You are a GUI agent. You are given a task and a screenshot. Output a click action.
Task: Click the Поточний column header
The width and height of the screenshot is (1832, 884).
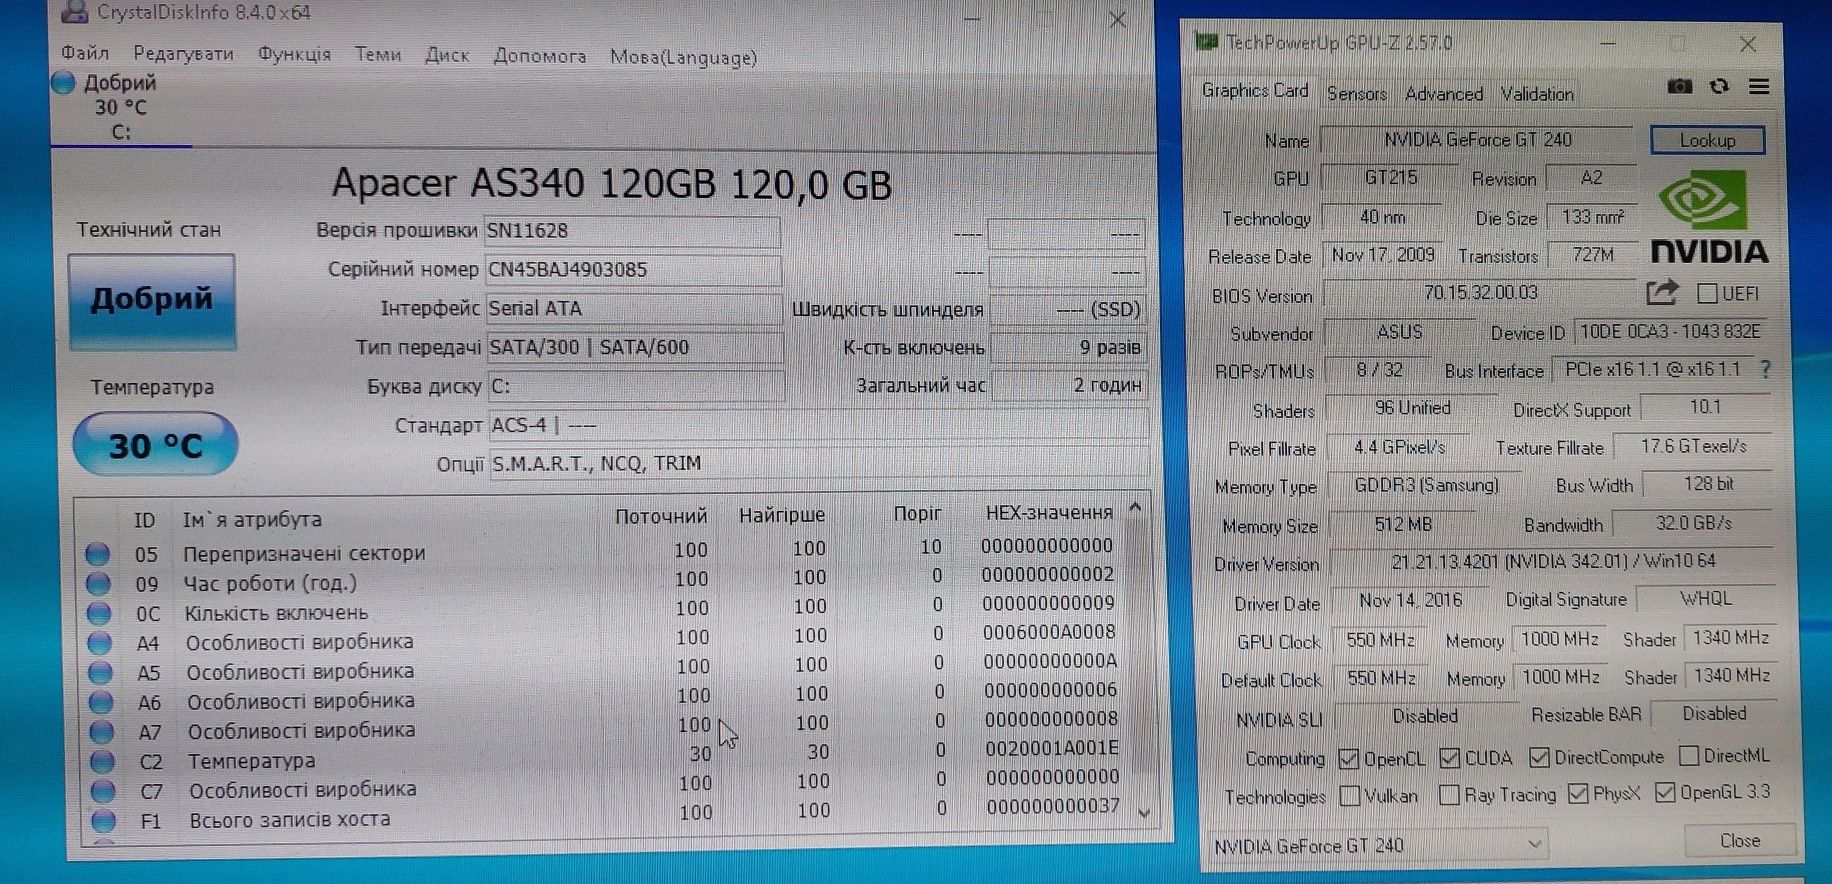tap(661, 516)
